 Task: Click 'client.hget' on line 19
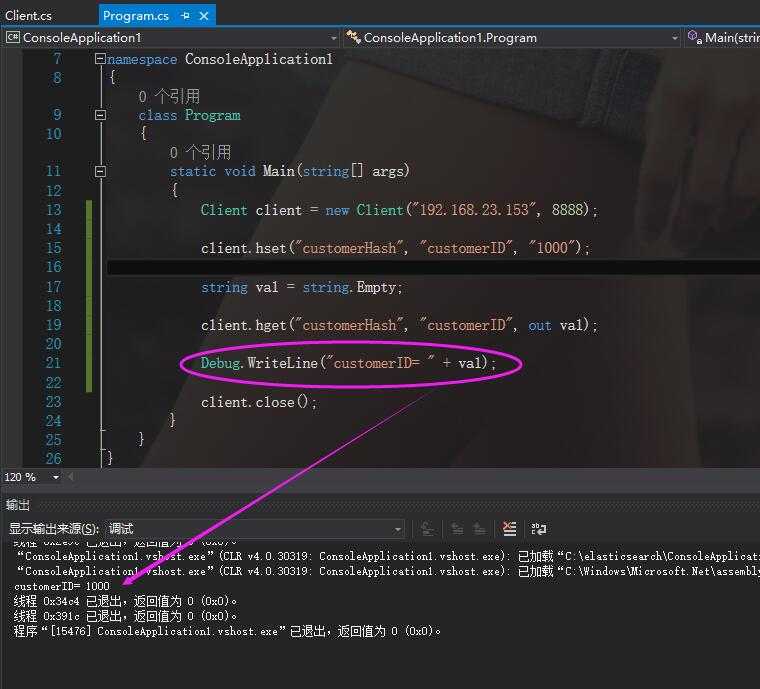243,325
